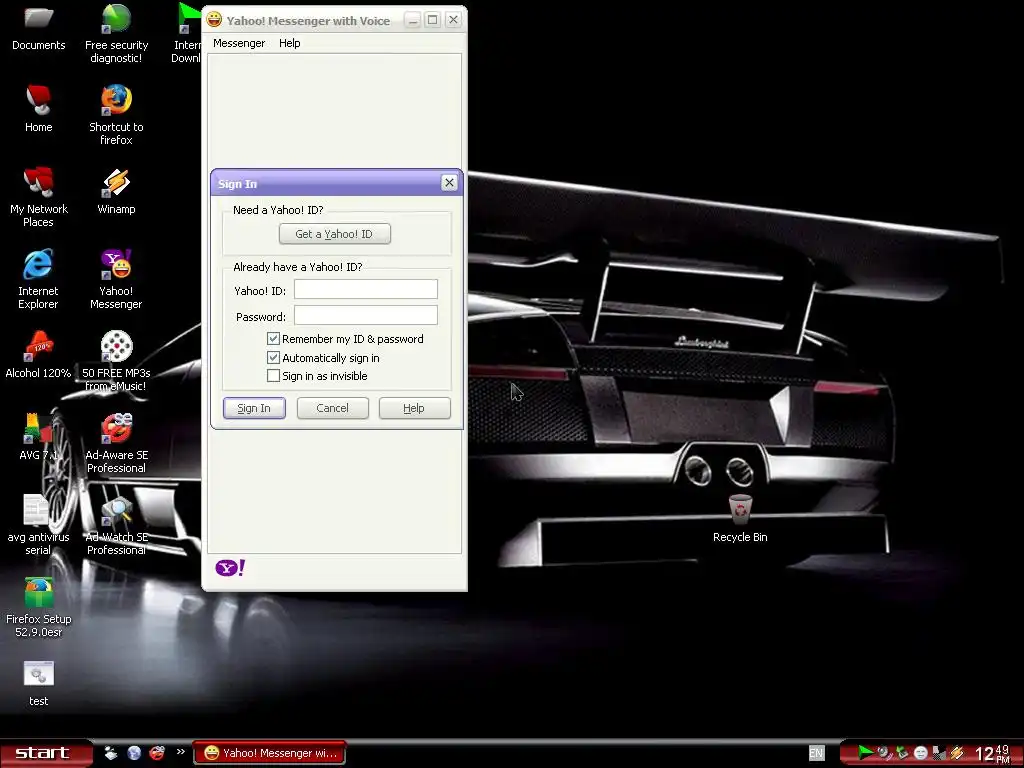Cancel the Sign In dialog

click(332, 408)
